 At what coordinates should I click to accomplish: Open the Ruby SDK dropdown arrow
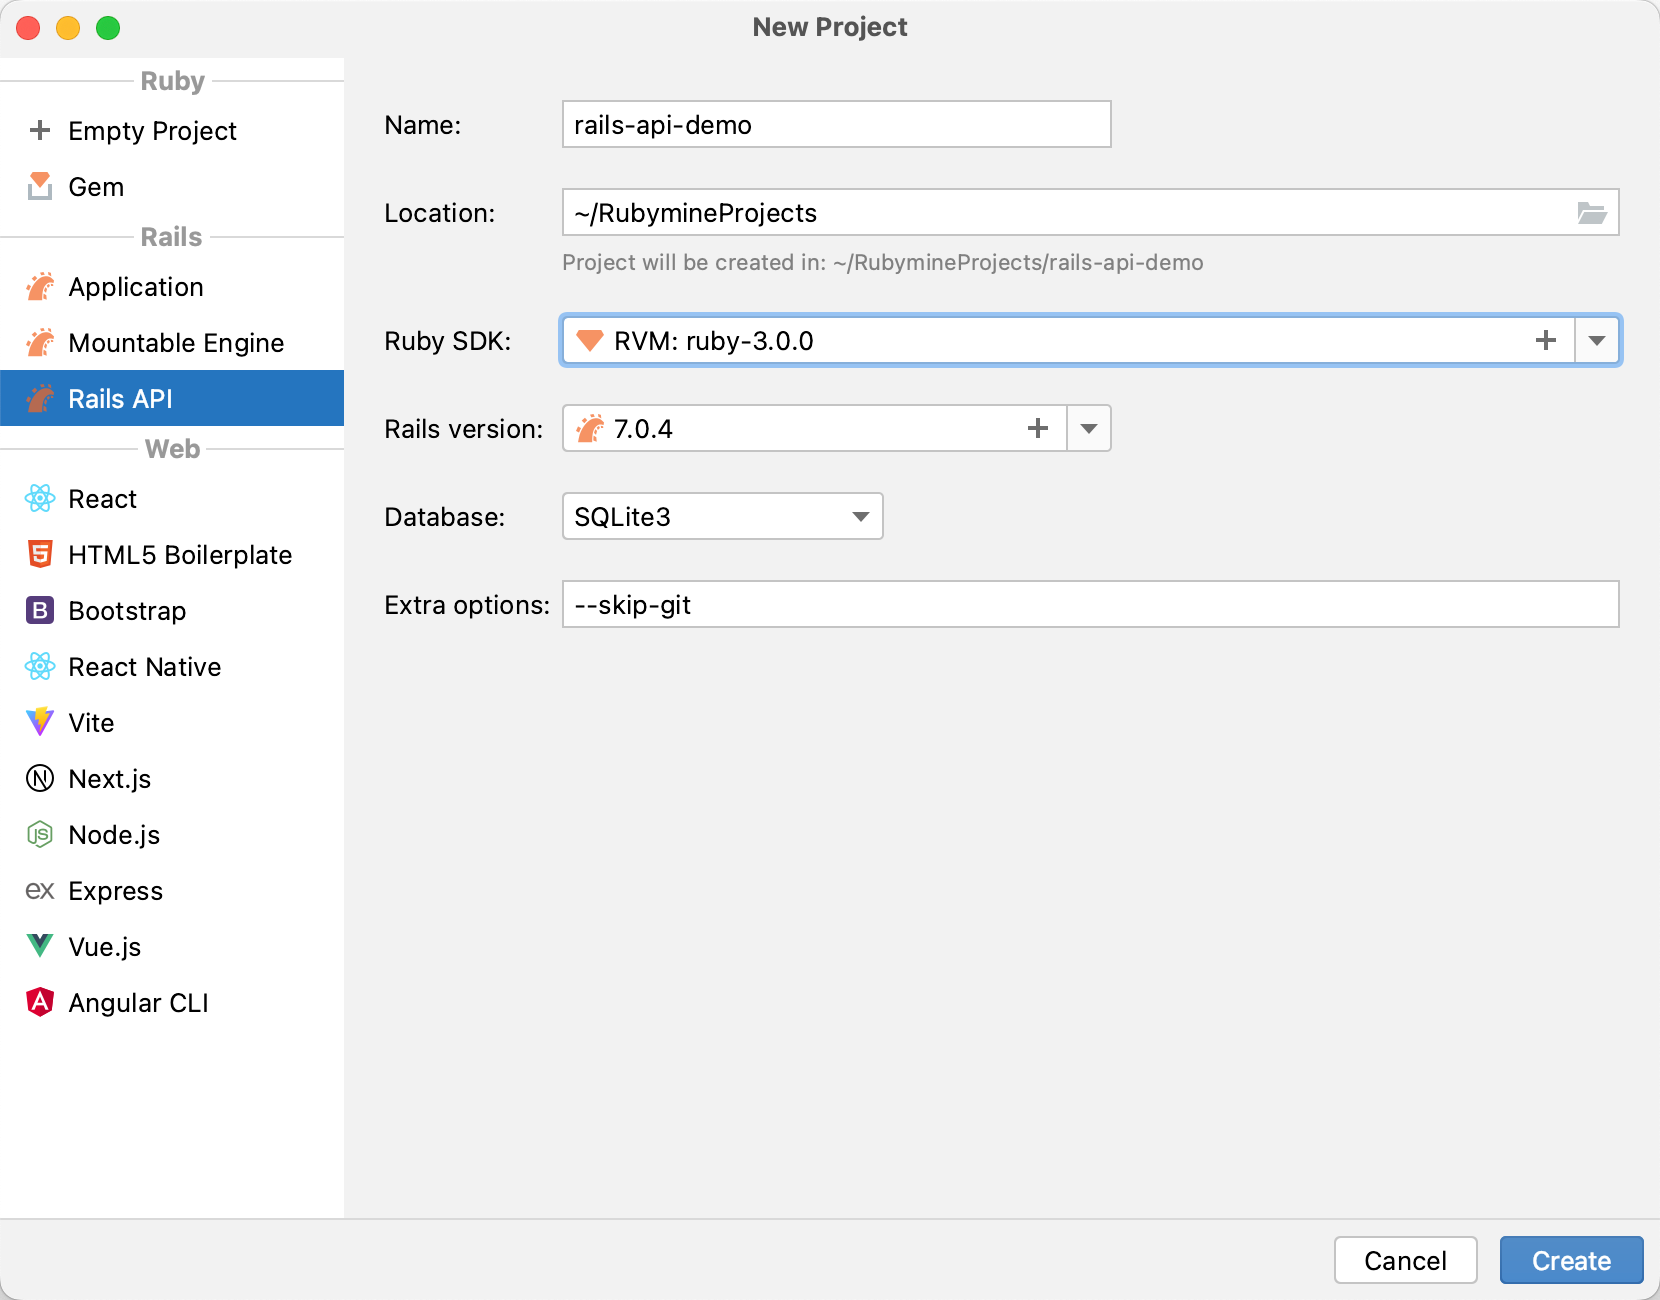point(1598,340)
